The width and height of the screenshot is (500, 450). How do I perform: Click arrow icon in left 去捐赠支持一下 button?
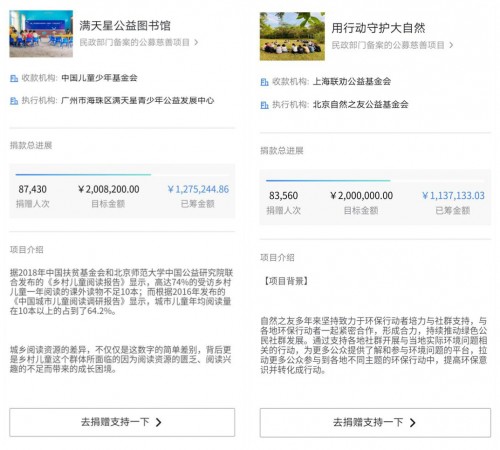tap(159, 422)
